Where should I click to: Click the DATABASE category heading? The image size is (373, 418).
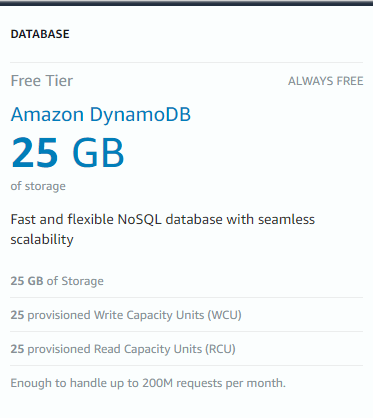point(40,34)
